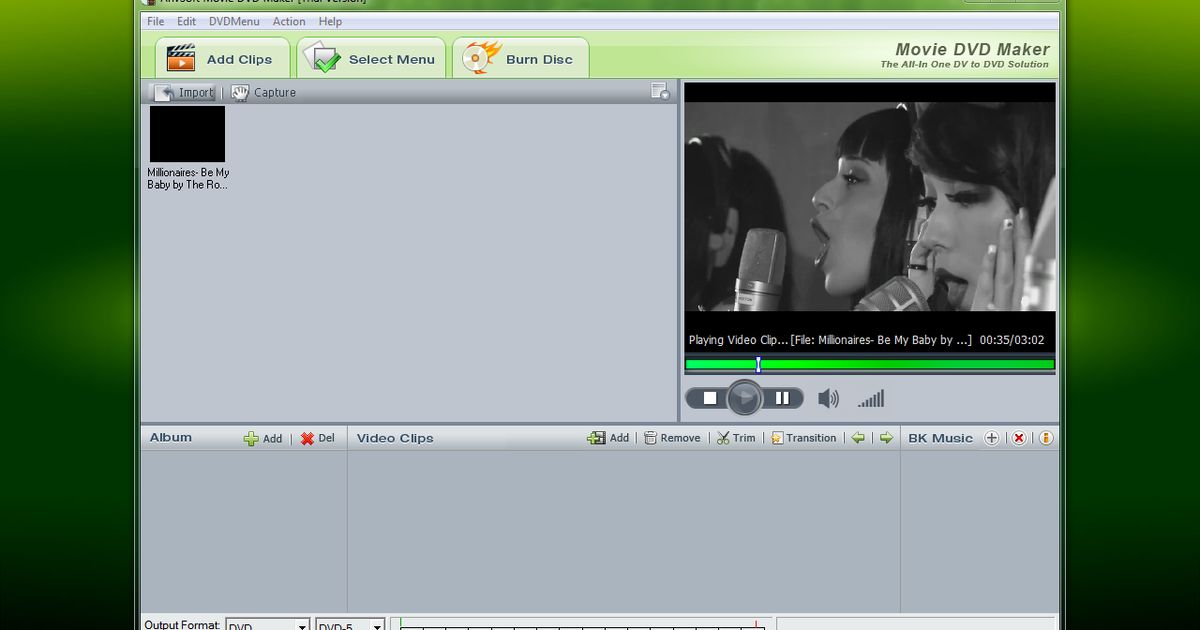
Task: Select the Capture tool
Action: (265, 92)
